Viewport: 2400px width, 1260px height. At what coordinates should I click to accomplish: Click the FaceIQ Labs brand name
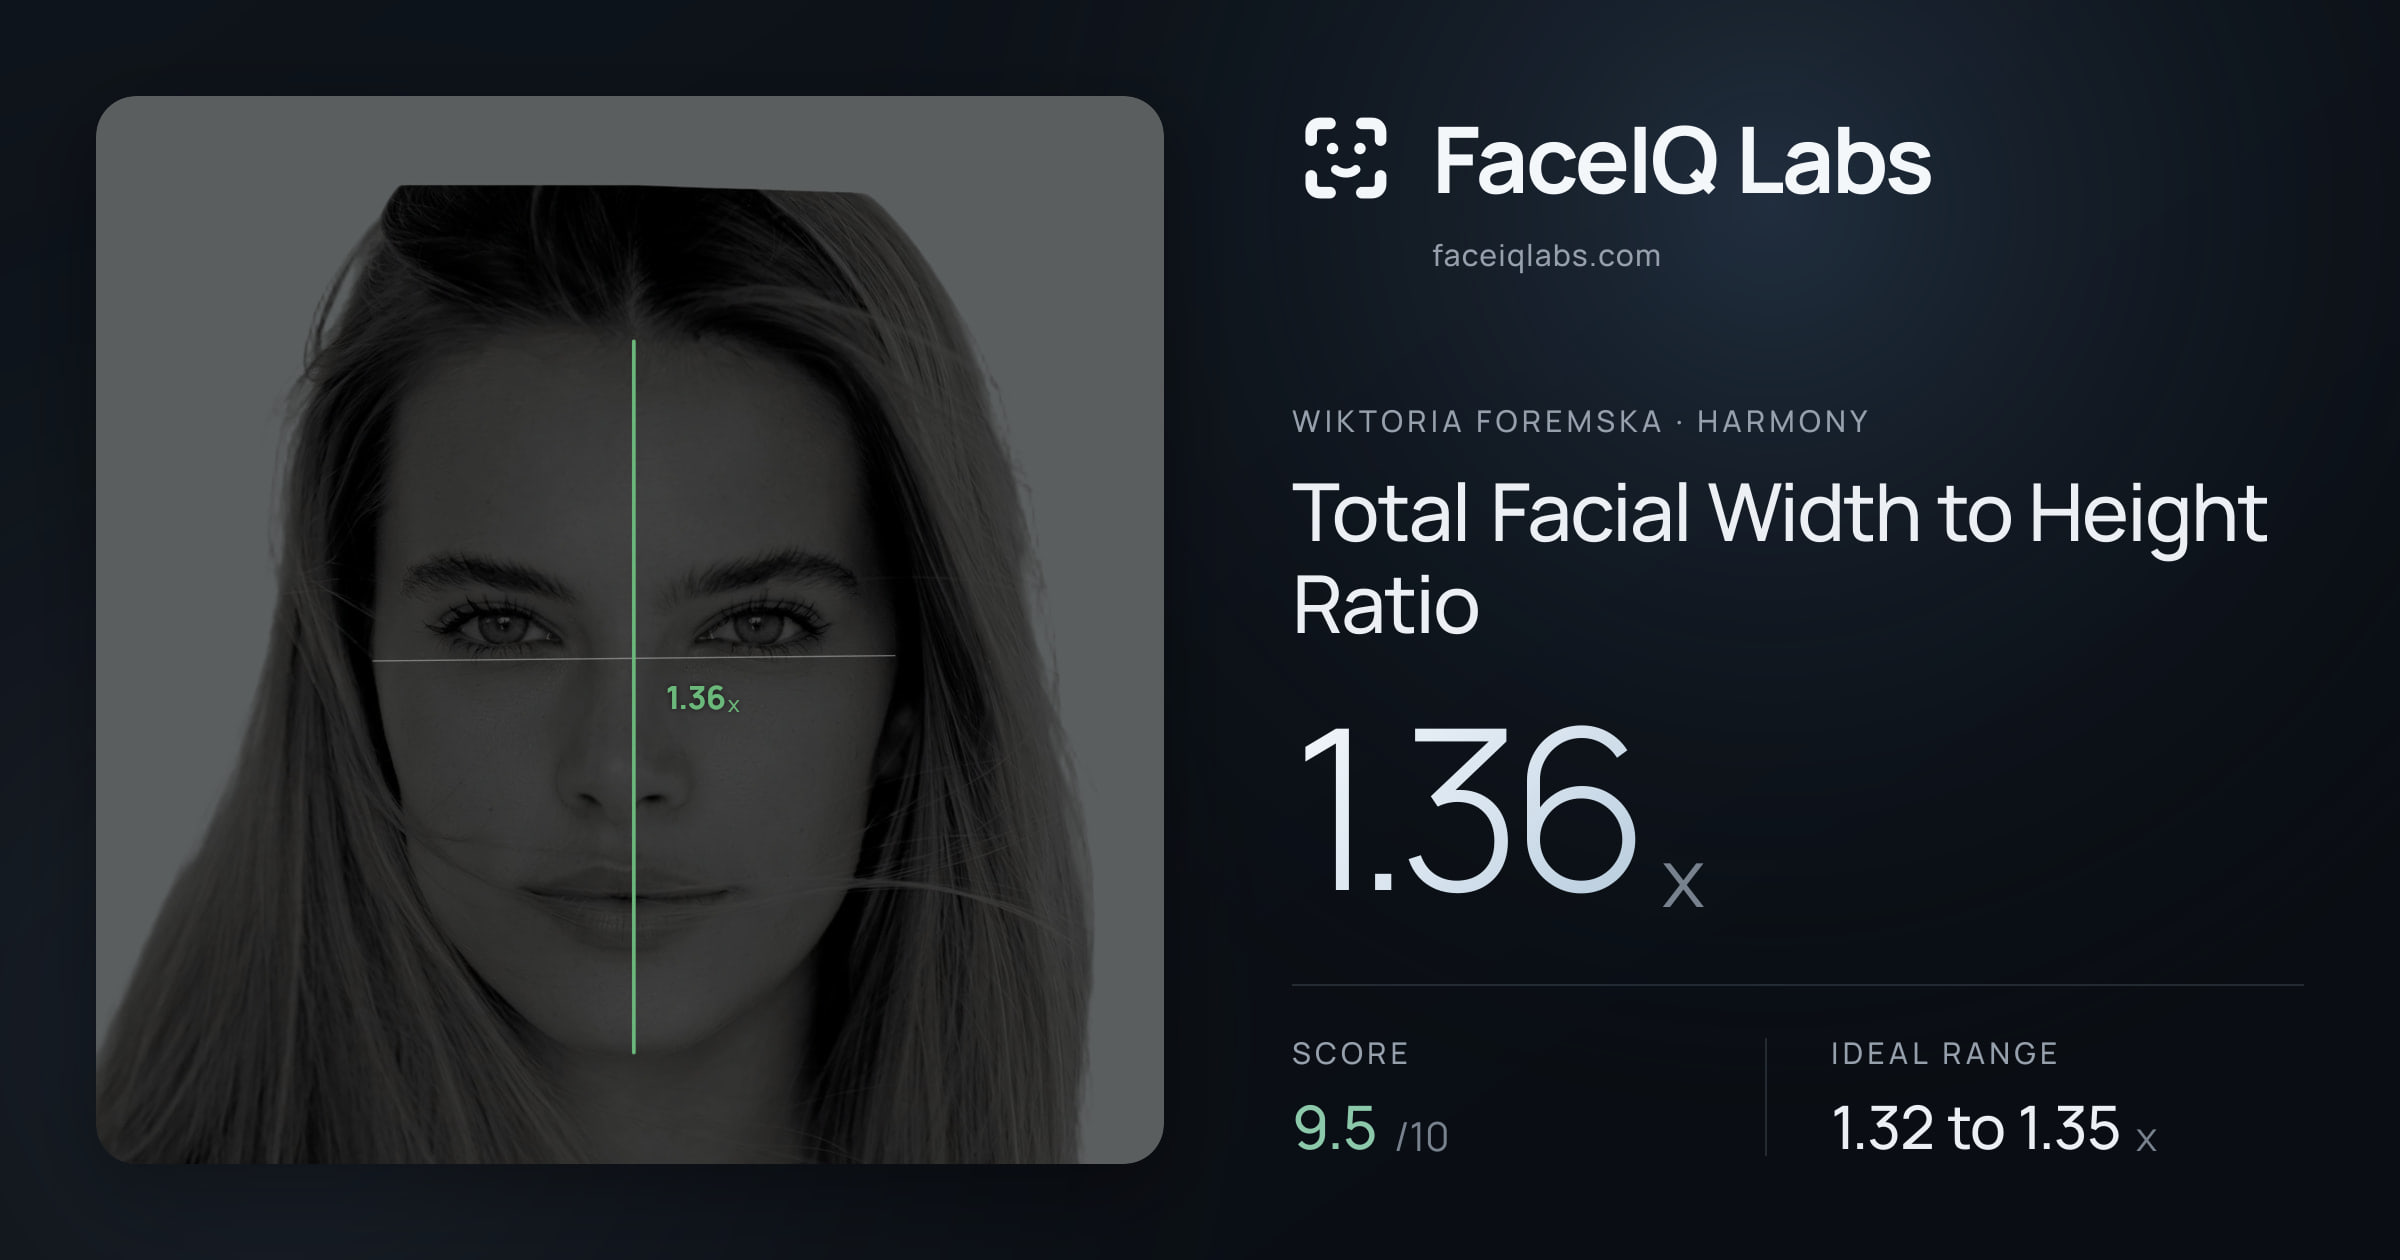click(x=1682, y=160)
